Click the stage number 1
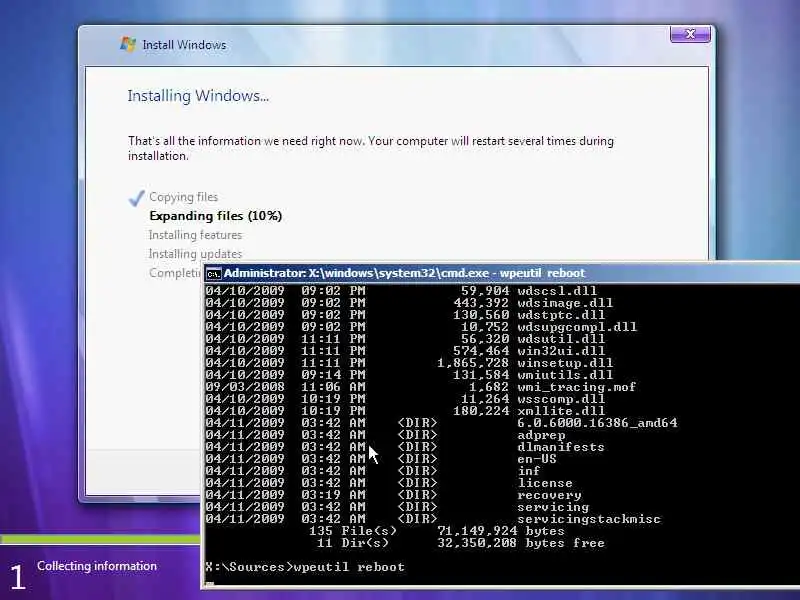This screenshot has width=800, height=600. point(18,577)
